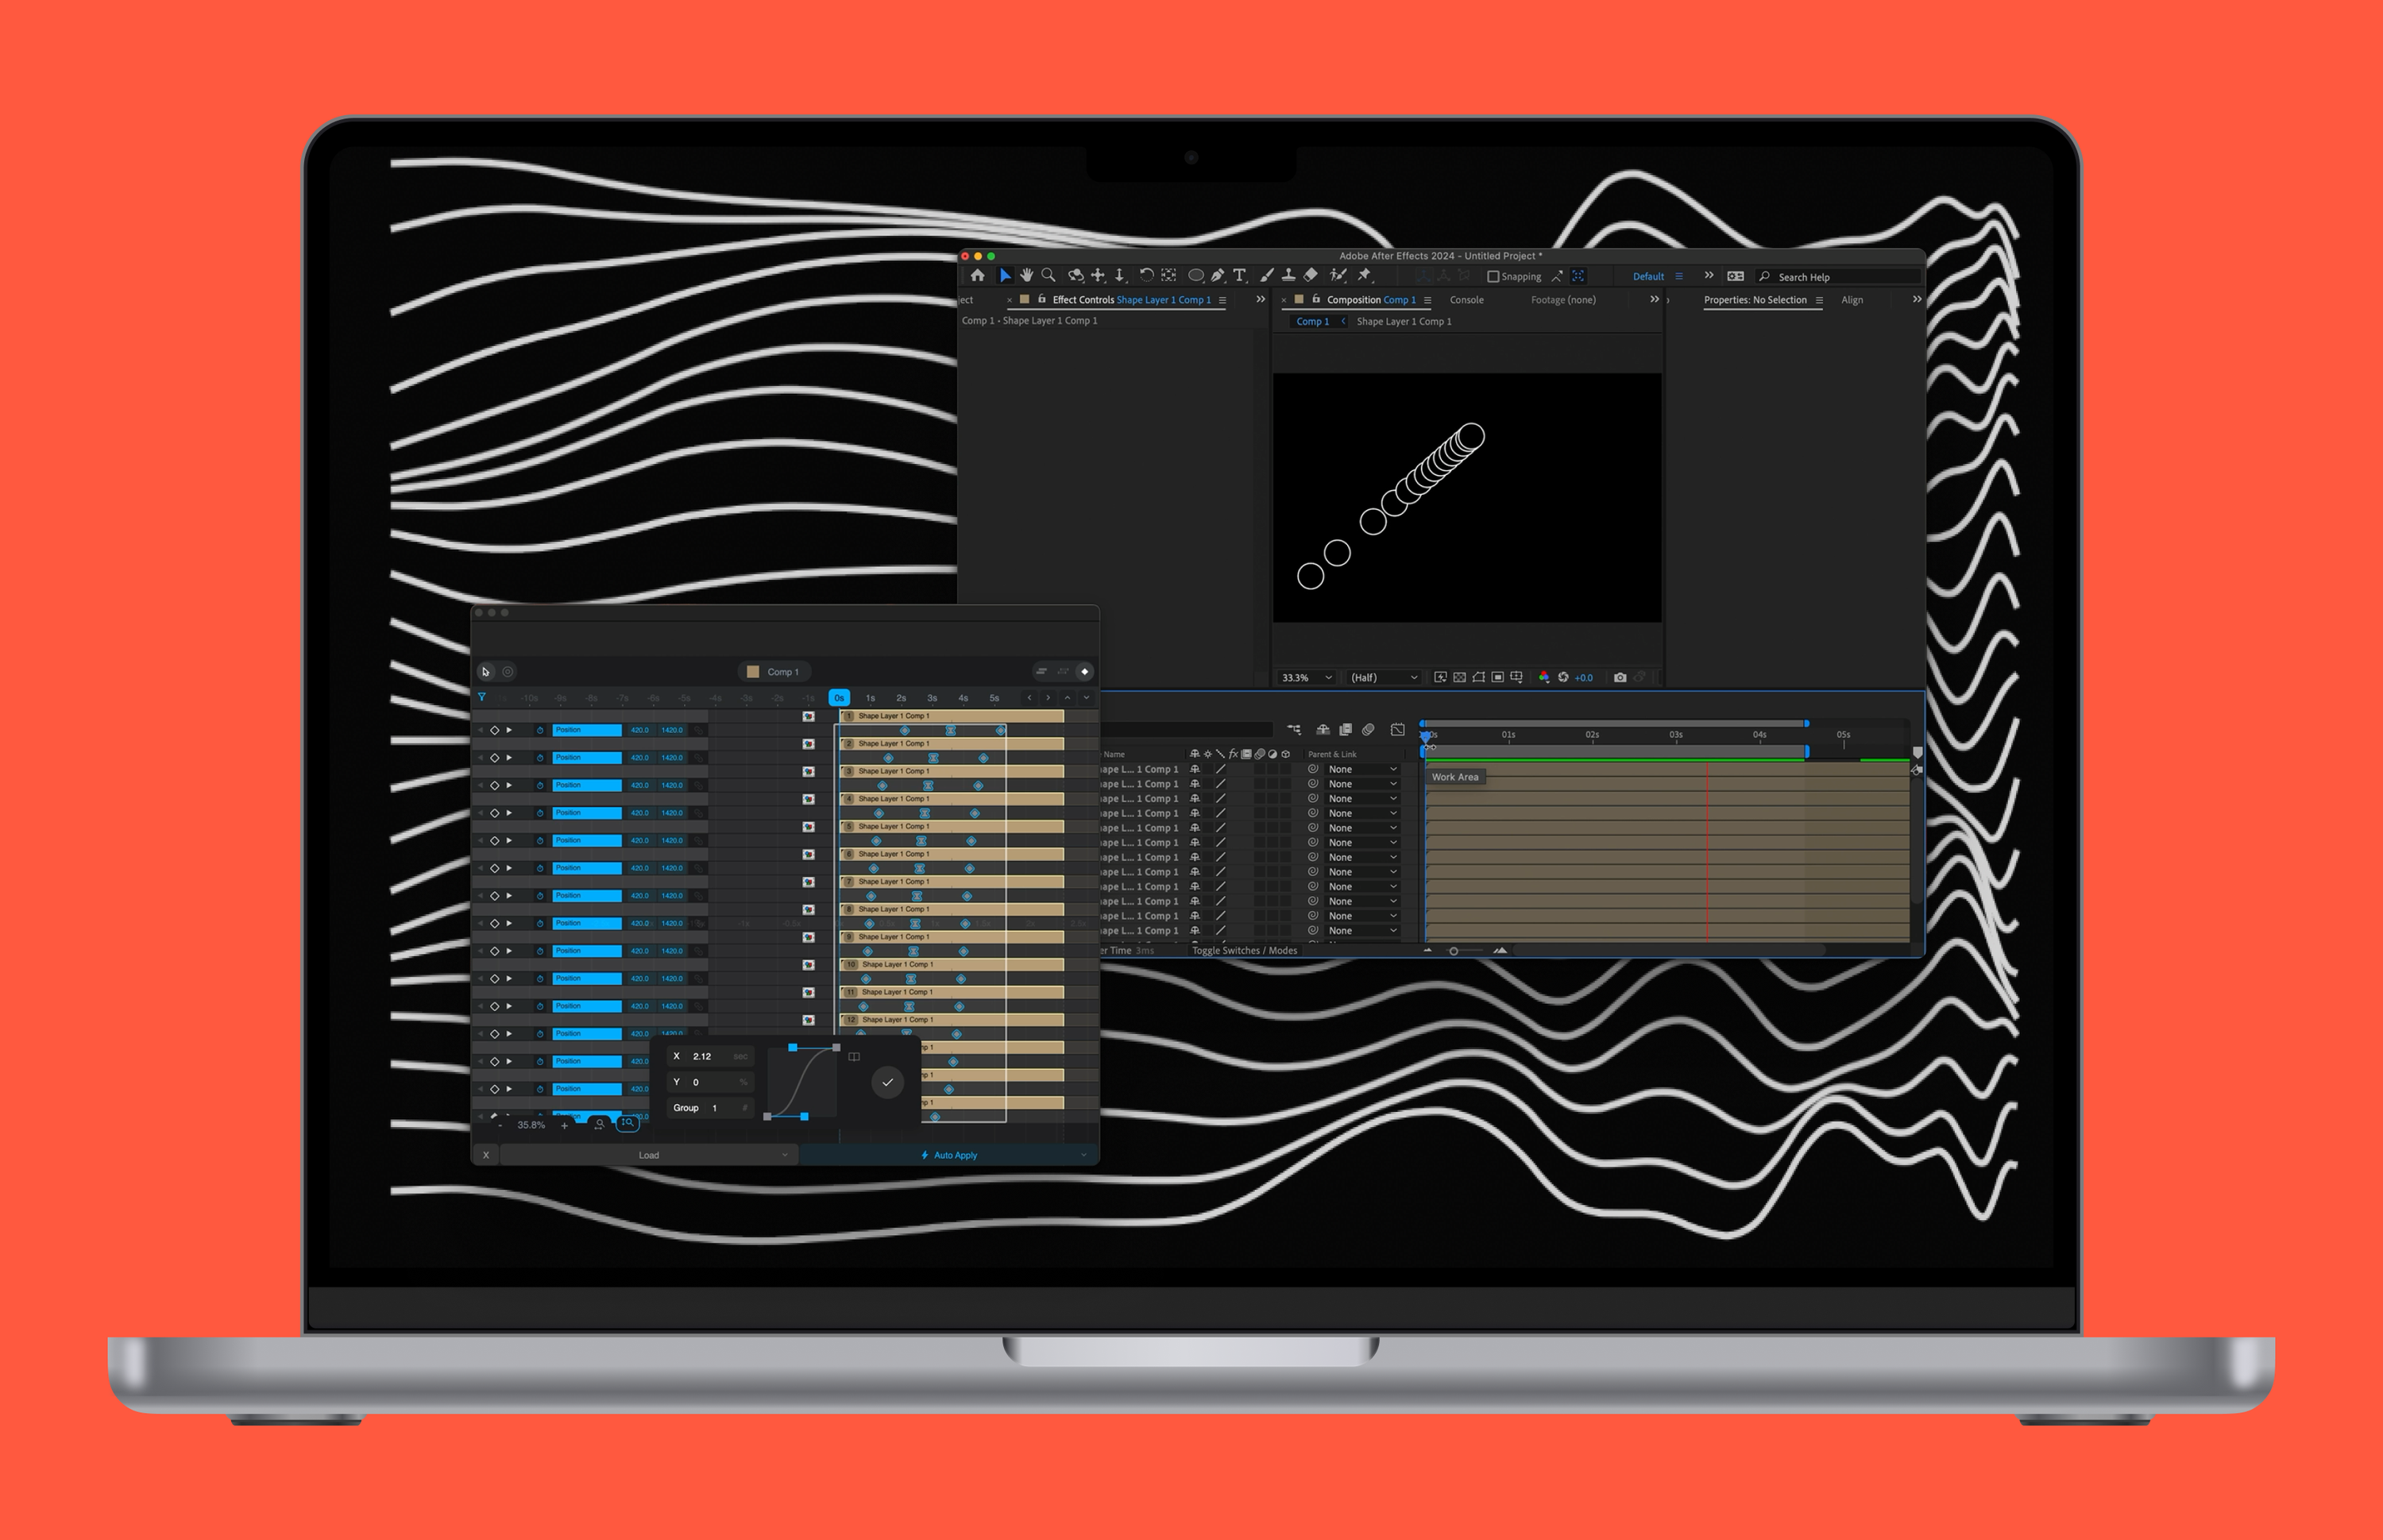2383x1540 pixels.
Task: Choose the Type tool
Action: coord(1240,276)
